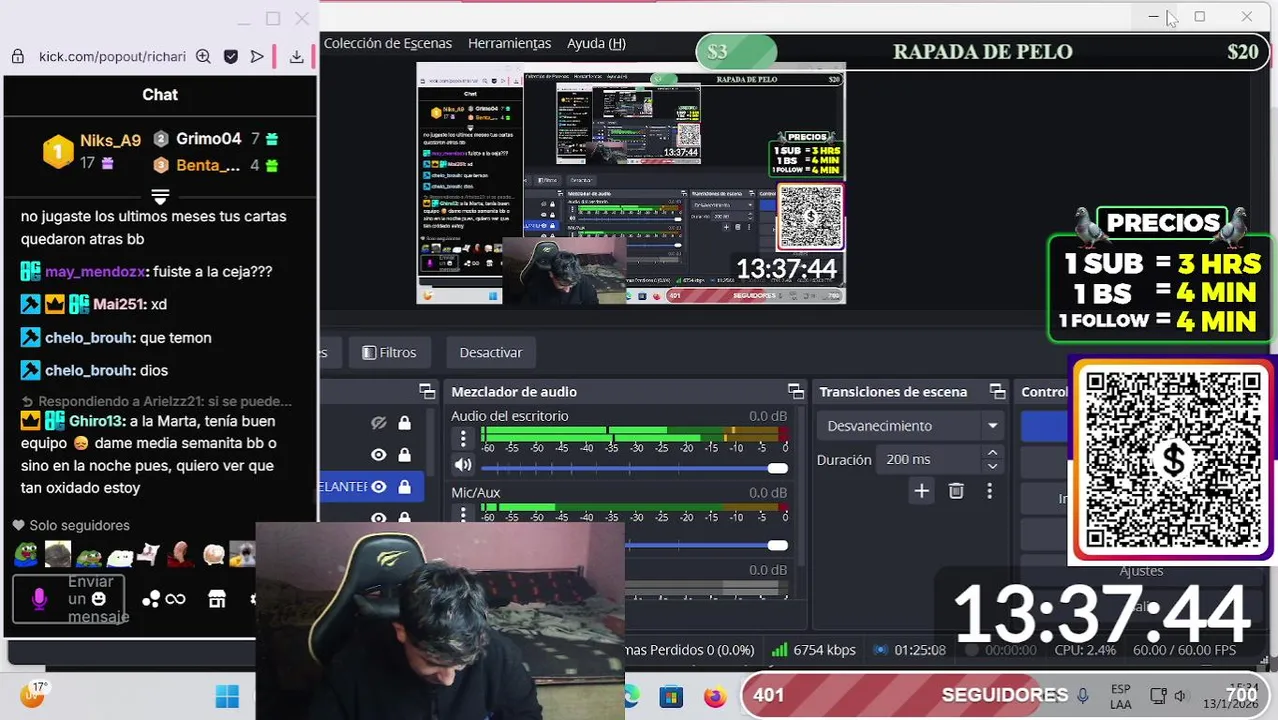Toggle lock on the hidden first source row
The height and width of the screenshot is (720, 1278).
pos(404,423)
